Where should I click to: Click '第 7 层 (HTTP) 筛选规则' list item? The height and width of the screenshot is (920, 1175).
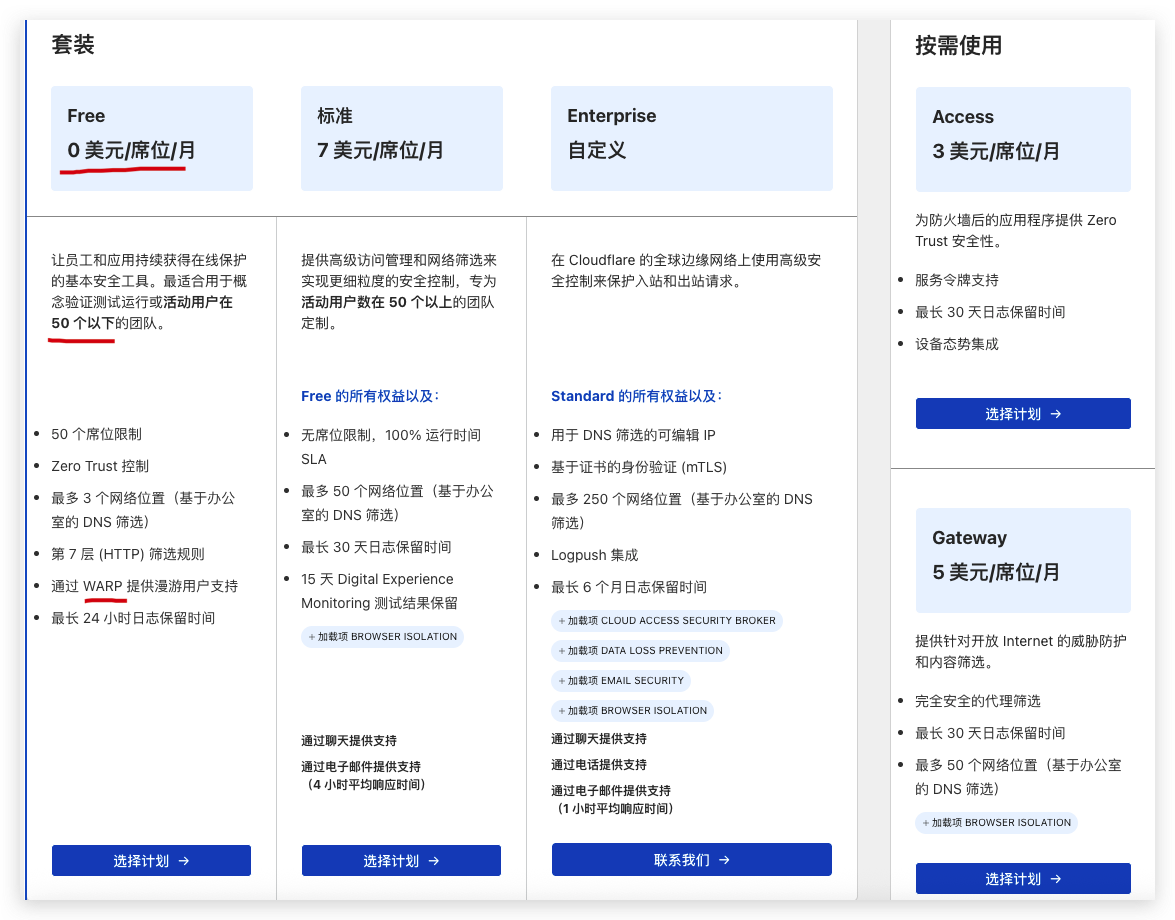[128, 554]
